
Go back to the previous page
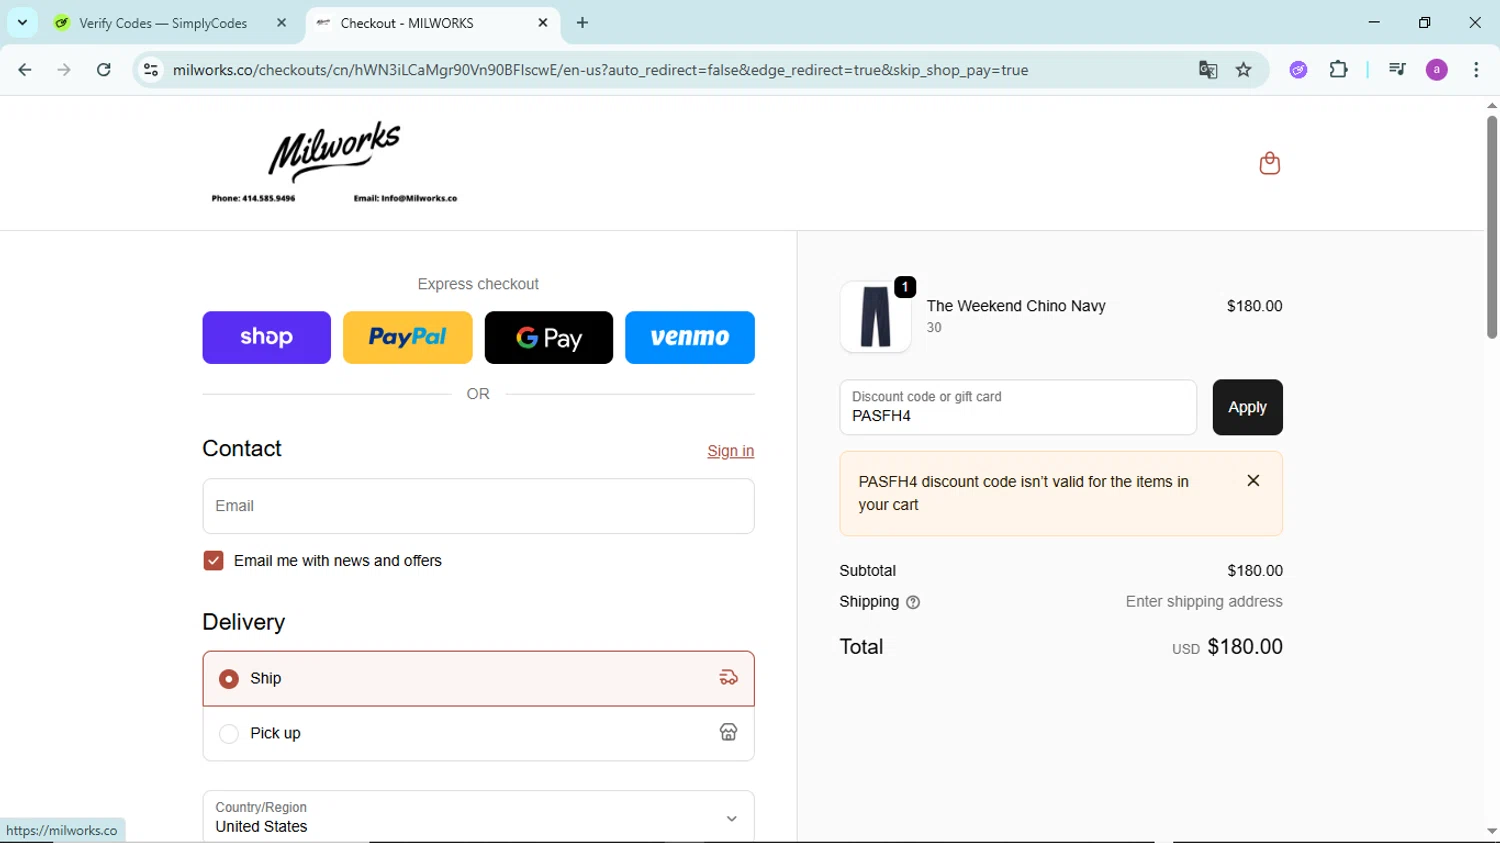[x=25, y=70]
